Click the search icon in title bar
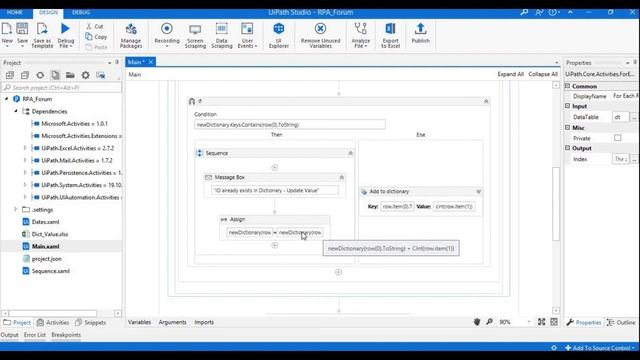This screenshot has width=640, height=360. [x=524, y=13]
